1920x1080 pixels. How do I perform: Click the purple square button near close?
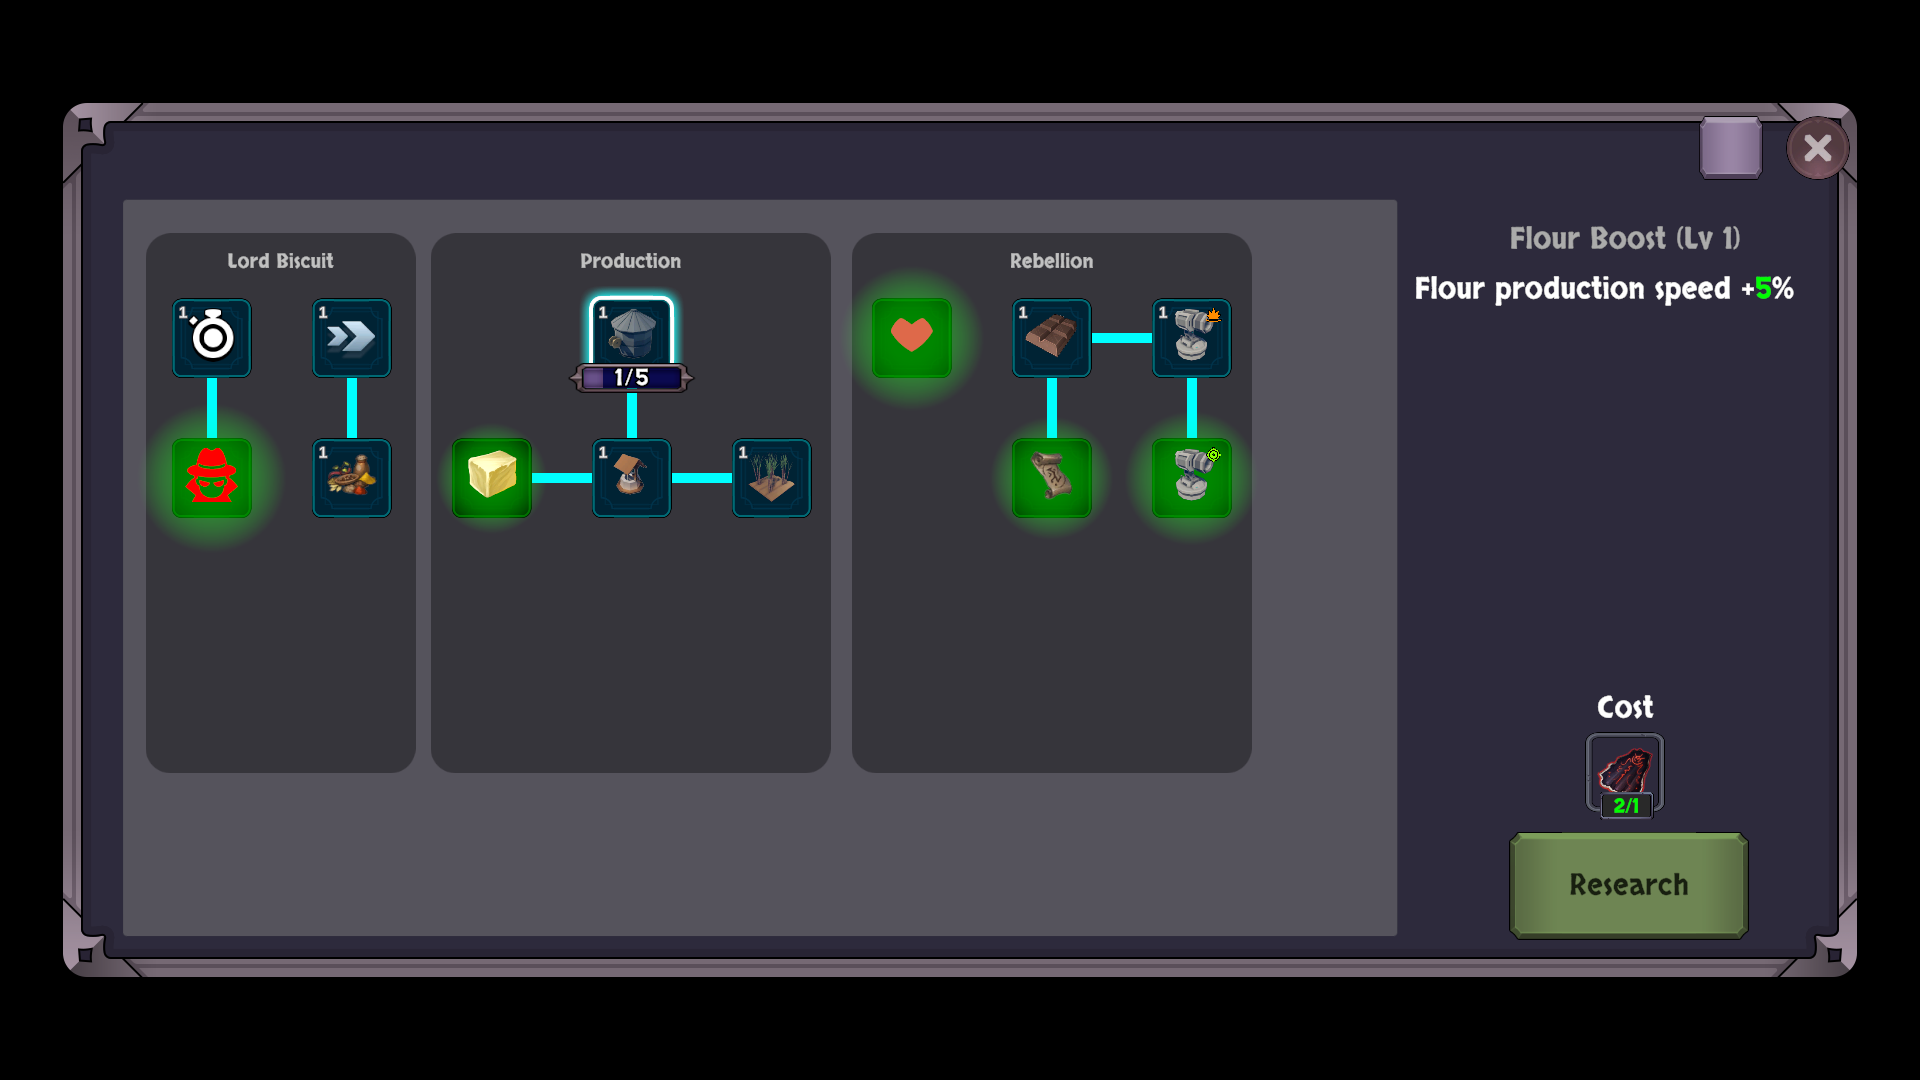pos(1731,148)
